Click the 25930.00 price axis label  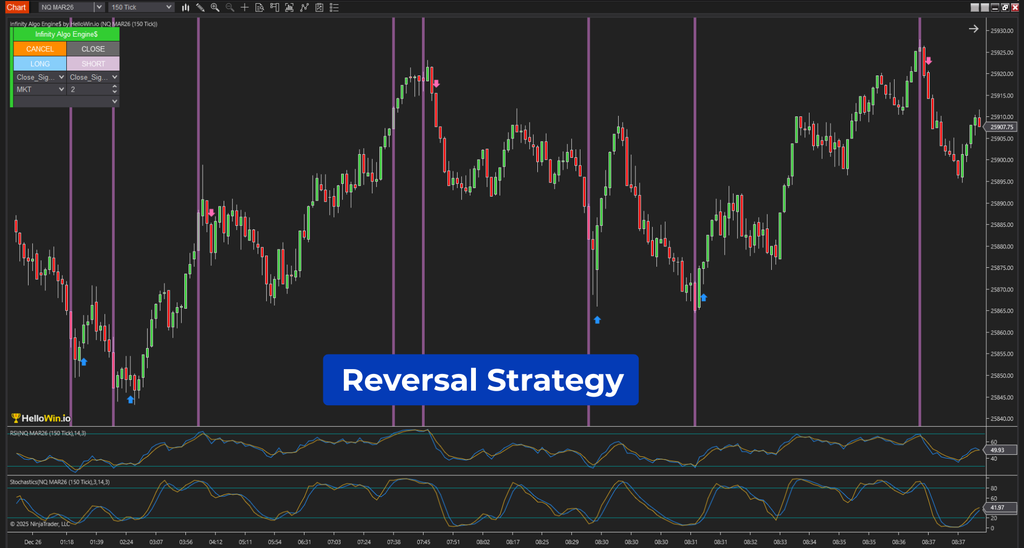click(1002, 31)
